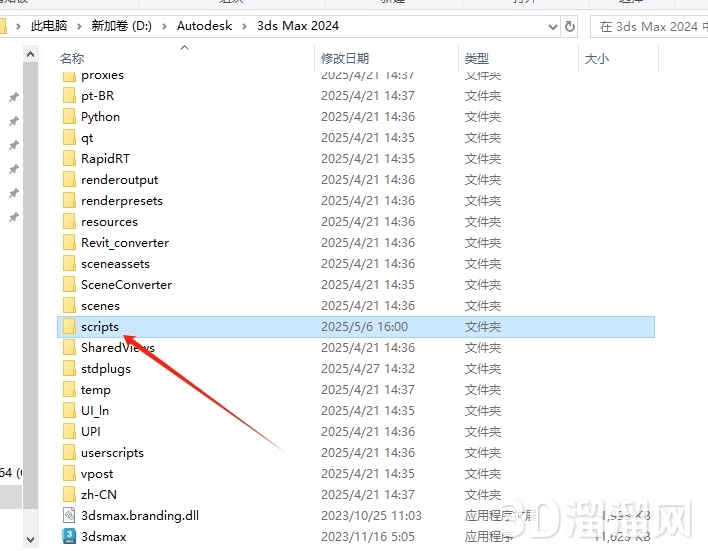Select the Revit_converter folder
The image size is (708, 551).
pos(125,243)
